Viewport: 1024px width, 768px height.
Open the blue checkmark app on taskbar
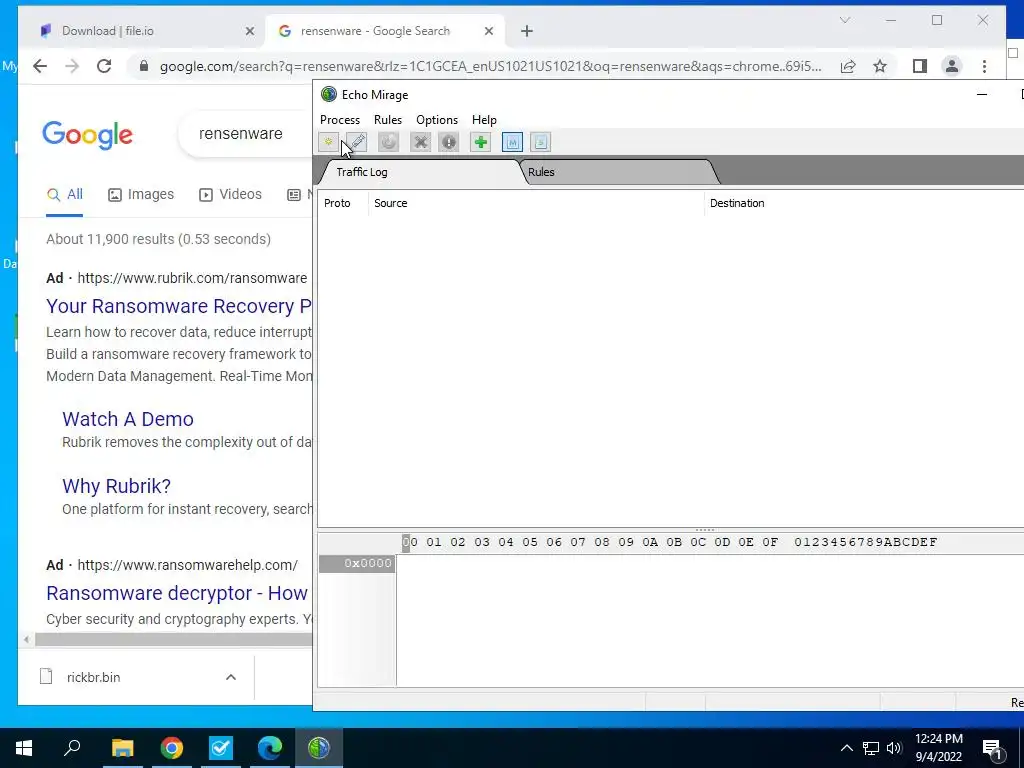(221, 747)
